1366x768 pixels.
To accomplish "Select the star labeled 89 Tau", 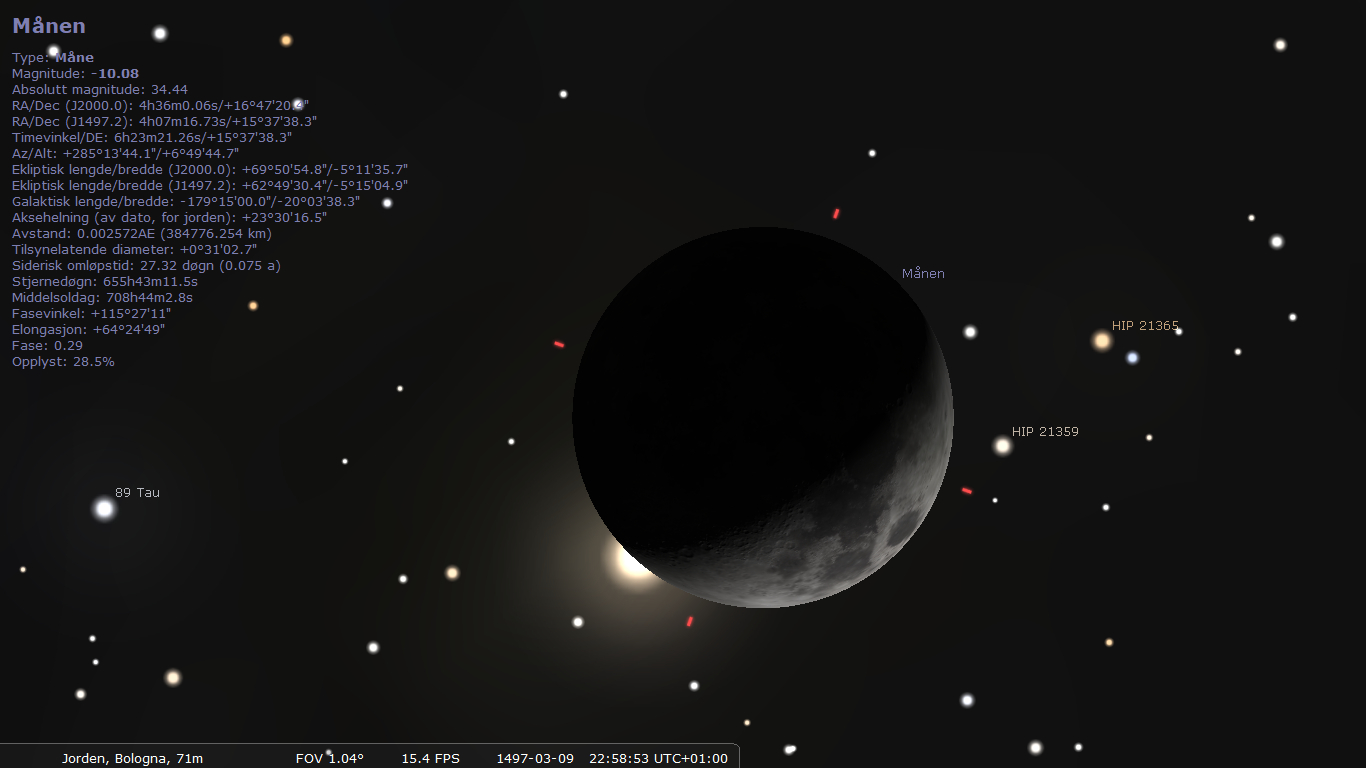I will (104, 509).
